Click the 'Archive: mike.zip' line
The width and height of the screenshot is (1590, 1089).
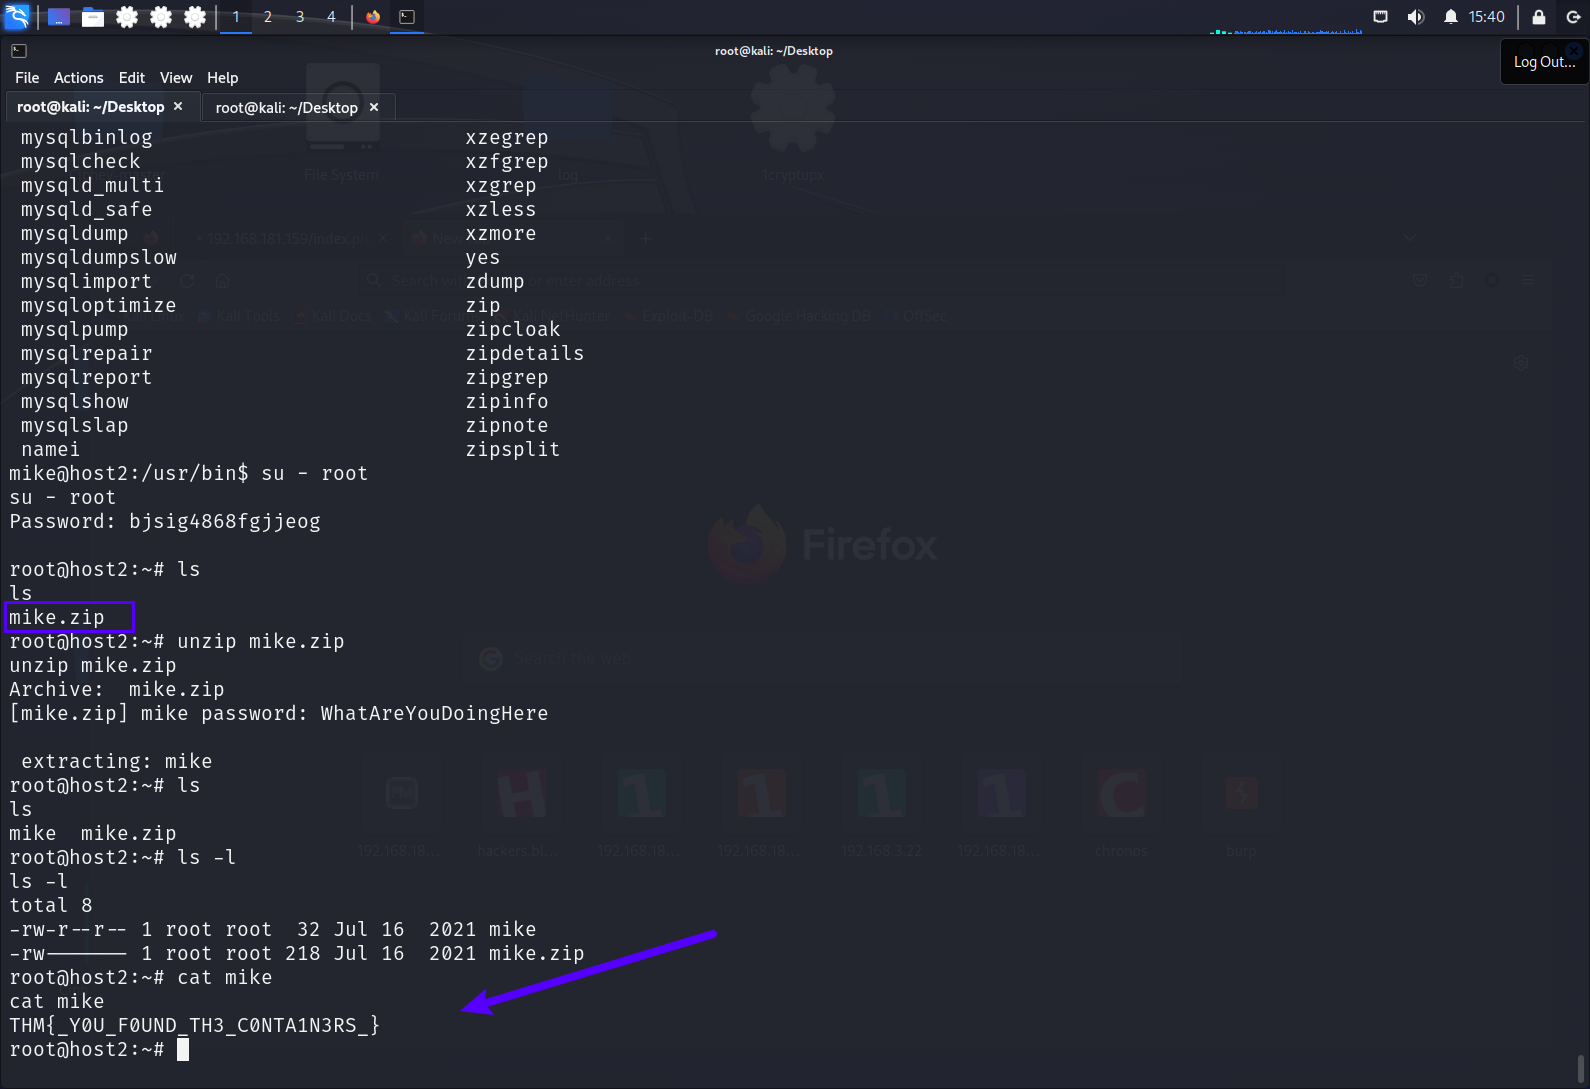(117, 689)
